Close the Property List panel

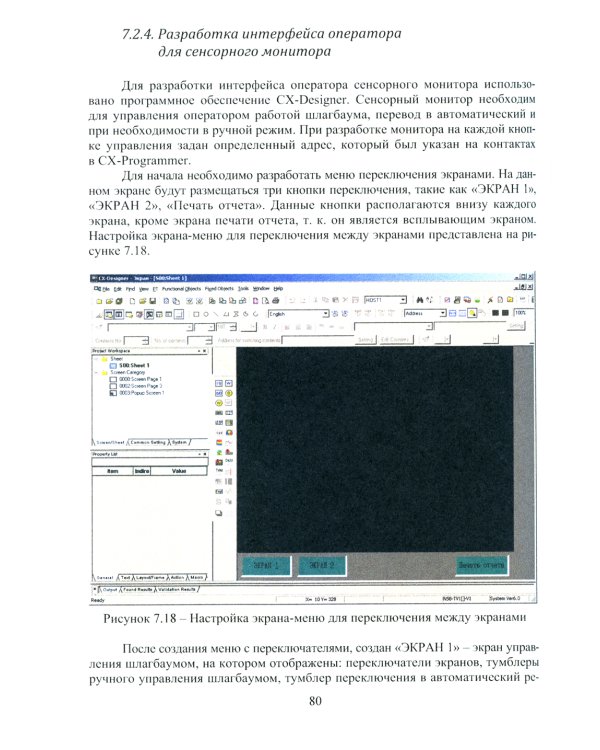click(x=205, y=454)
